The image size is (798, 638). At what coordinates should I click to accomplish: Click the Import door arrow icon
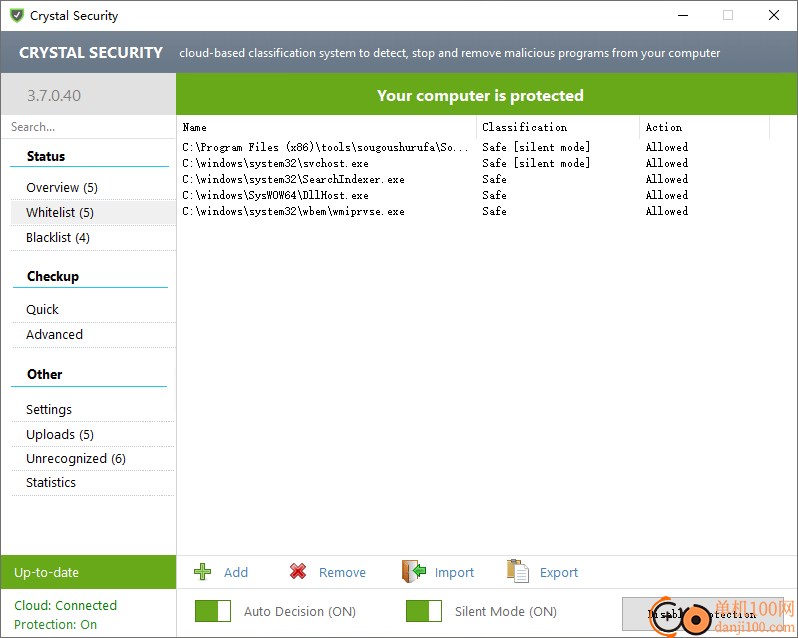414,571
